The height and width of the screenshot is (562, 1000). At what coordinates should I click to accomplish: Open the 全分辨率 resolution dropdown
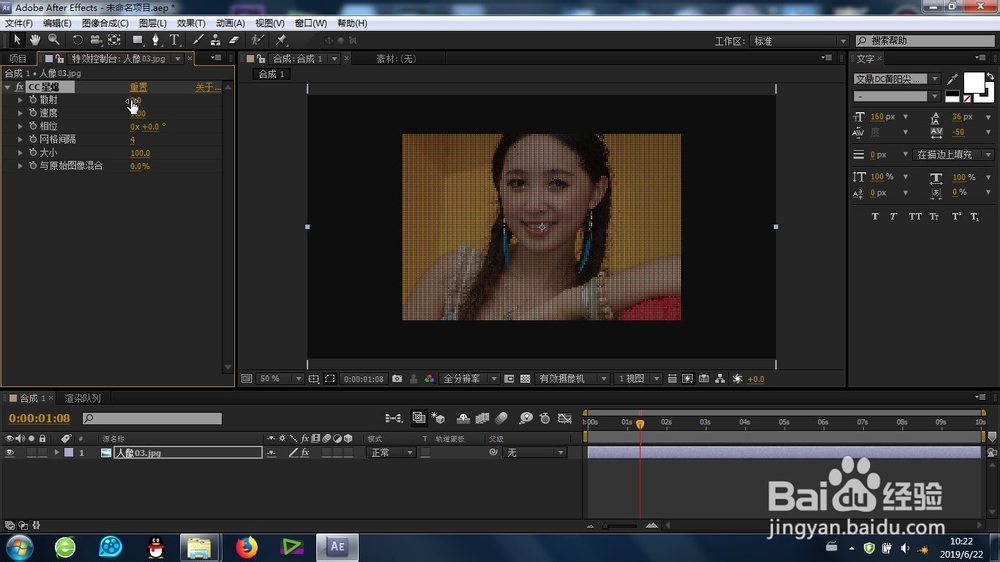(x=469, y=379)
